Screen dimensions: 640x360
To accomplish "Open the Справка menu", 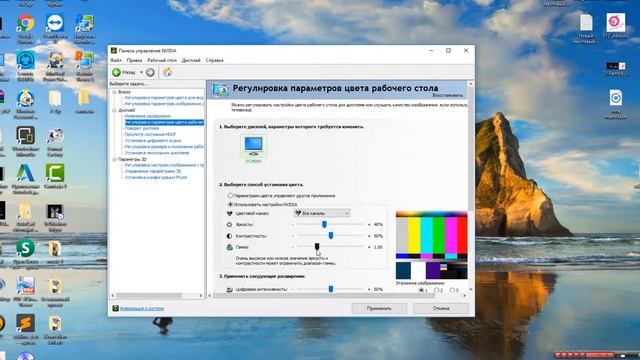I will [214, 60].
